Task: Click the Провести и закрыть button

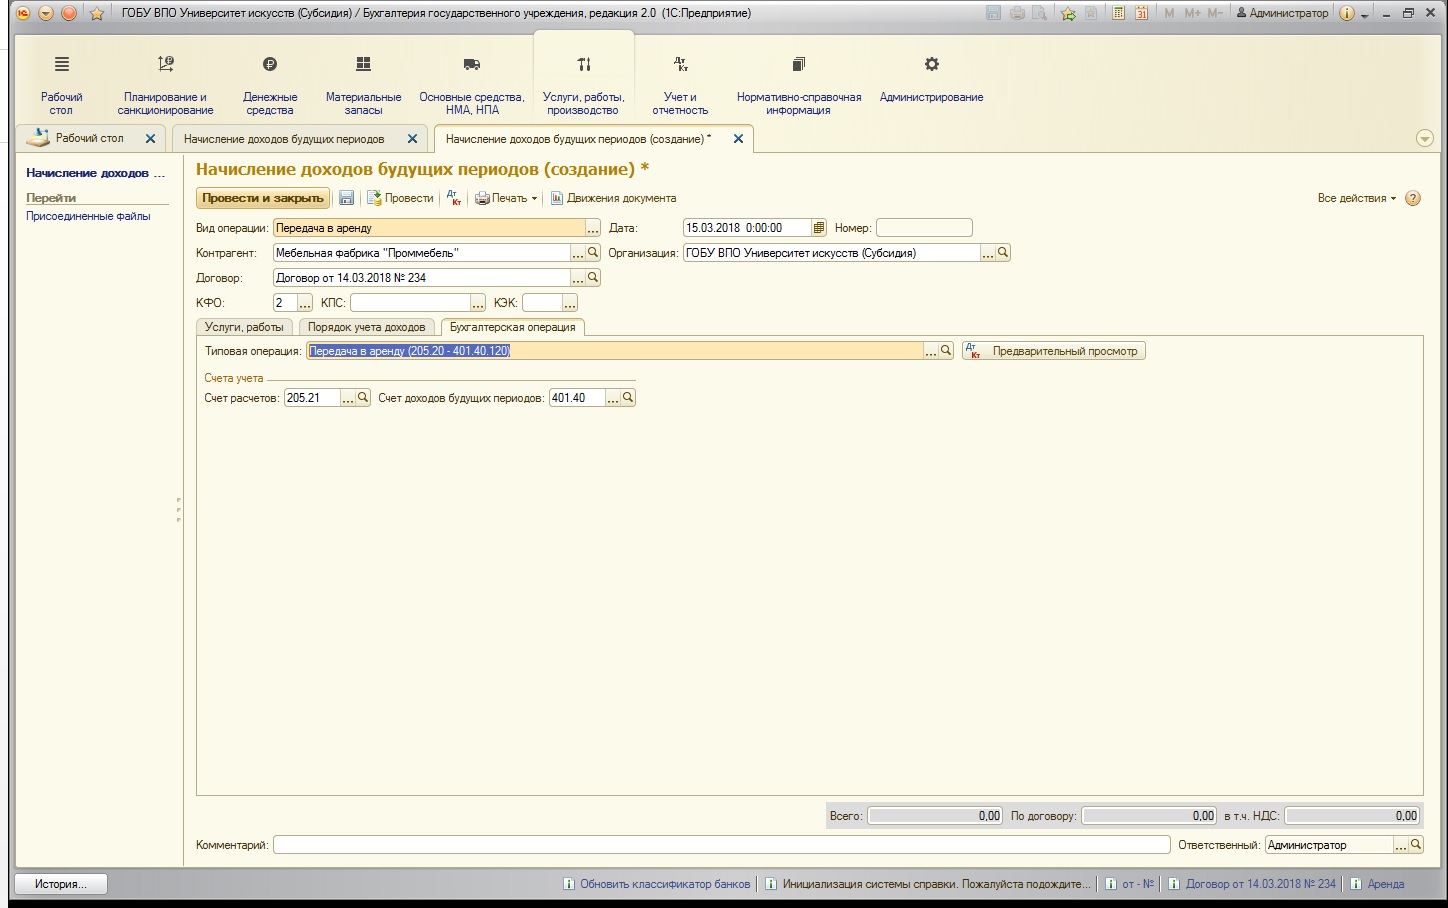Action: pyautogui.click(x=263, y=198)
